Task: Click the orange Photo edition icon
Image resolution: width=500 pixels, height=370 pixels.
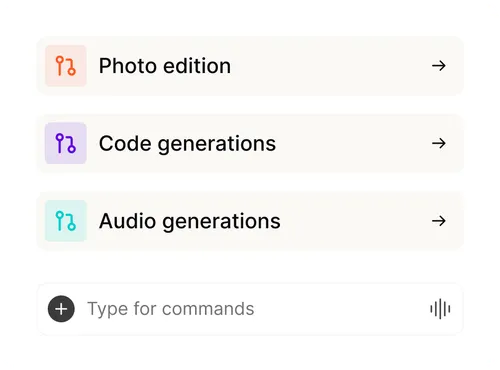Action: pyautogui.click(x=66, y=66)
